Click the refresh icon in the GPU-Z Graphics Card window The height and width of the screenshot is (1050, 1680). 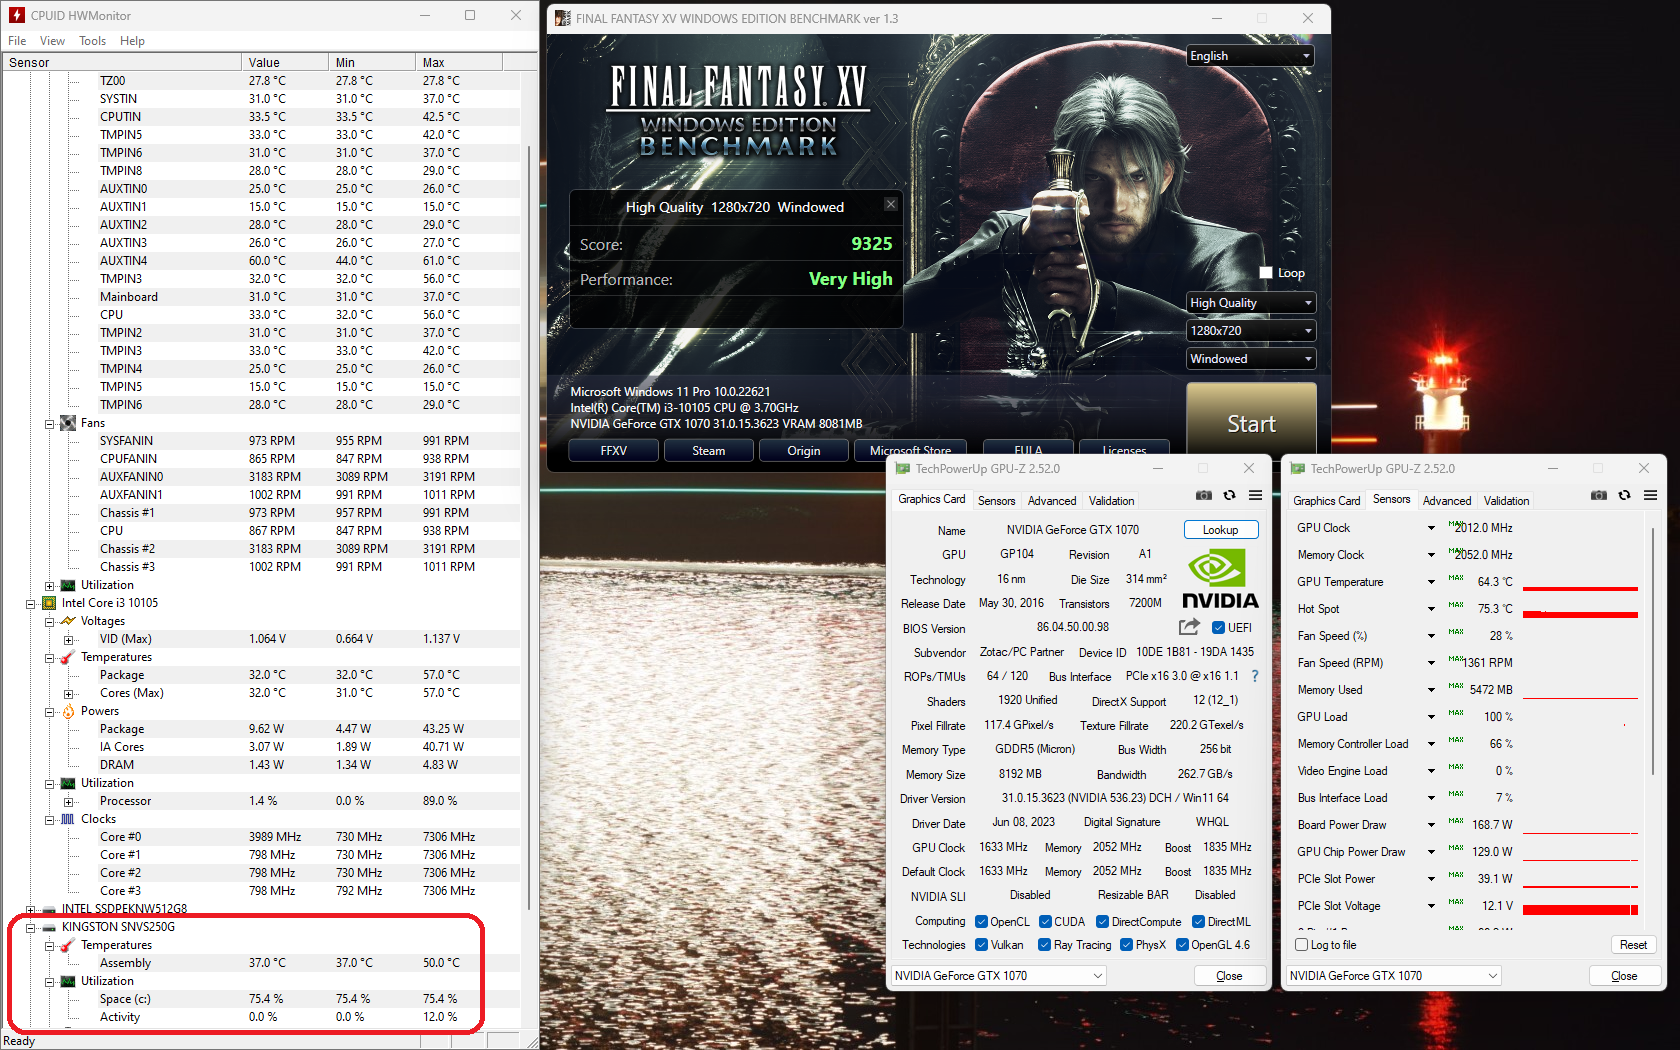coord(1229,495)
